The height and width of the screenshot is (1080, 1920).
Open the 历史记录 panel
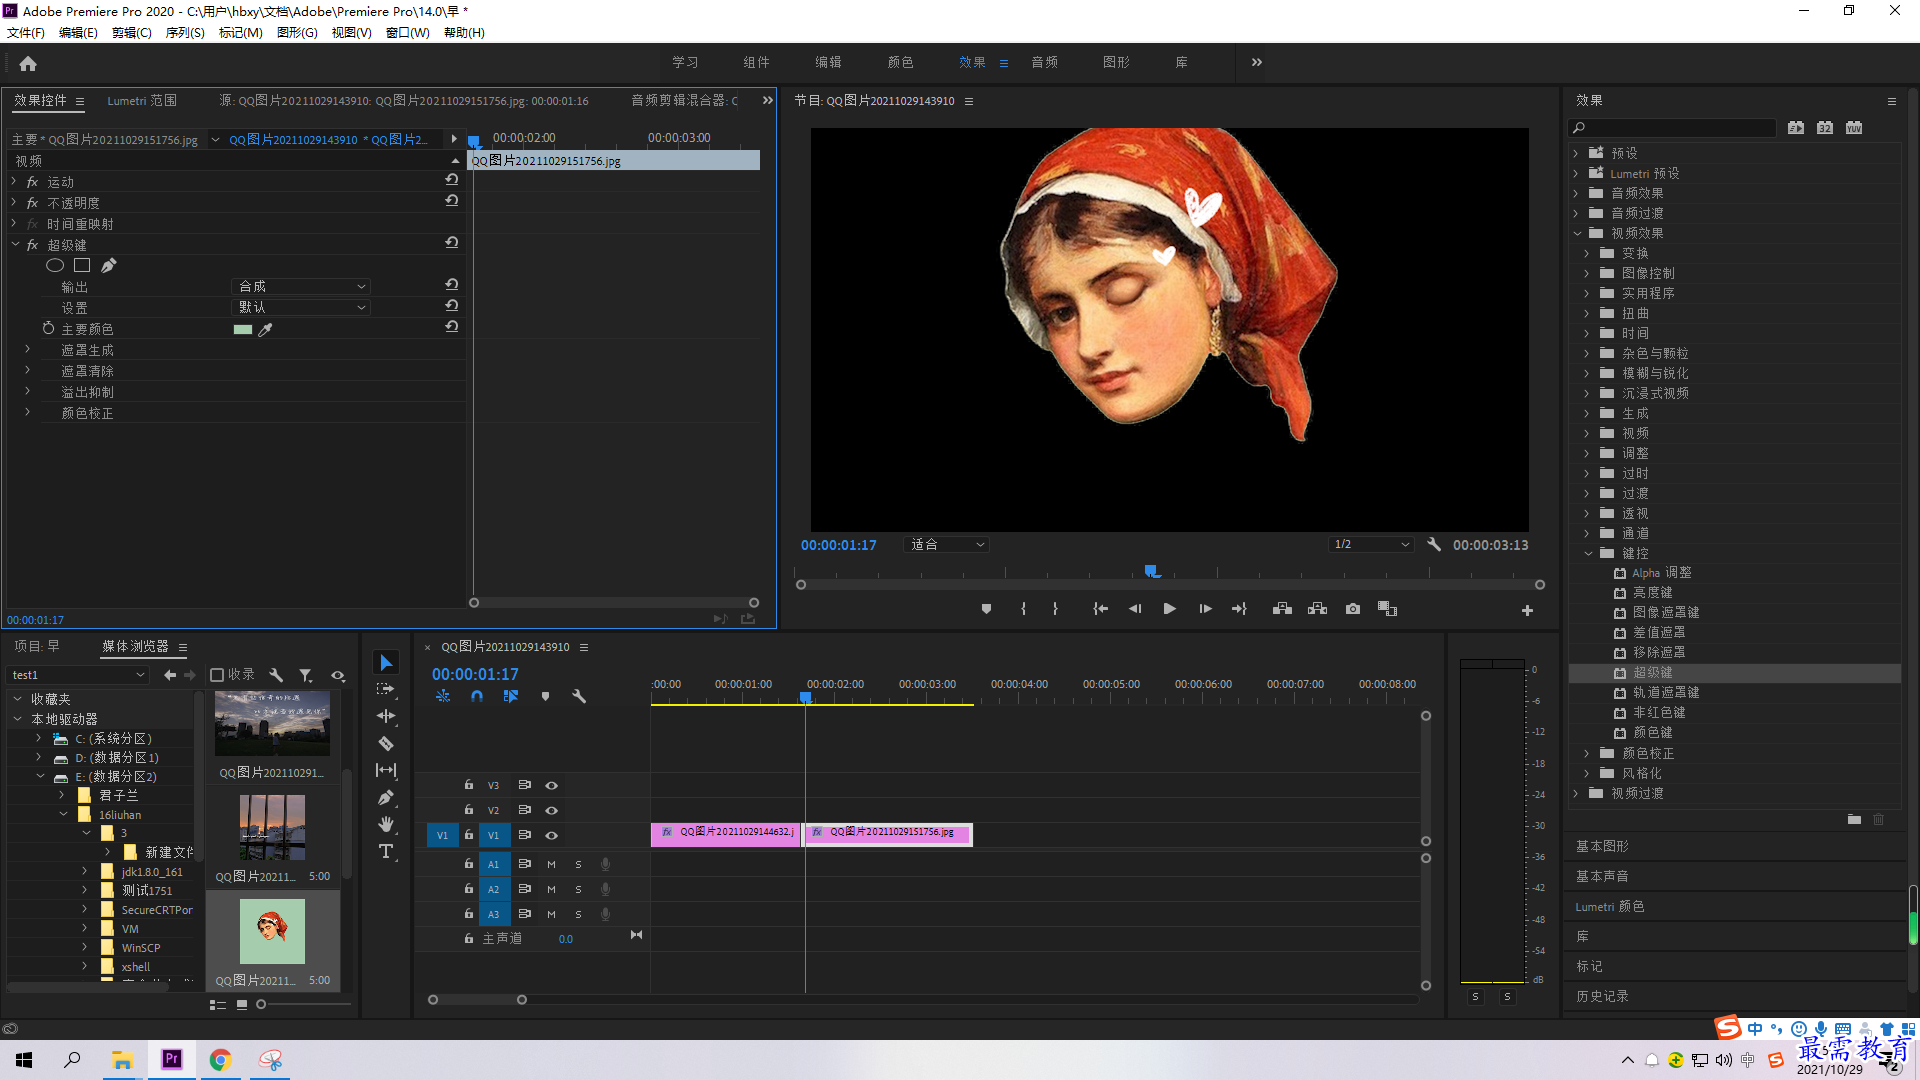coord(1602,997)
